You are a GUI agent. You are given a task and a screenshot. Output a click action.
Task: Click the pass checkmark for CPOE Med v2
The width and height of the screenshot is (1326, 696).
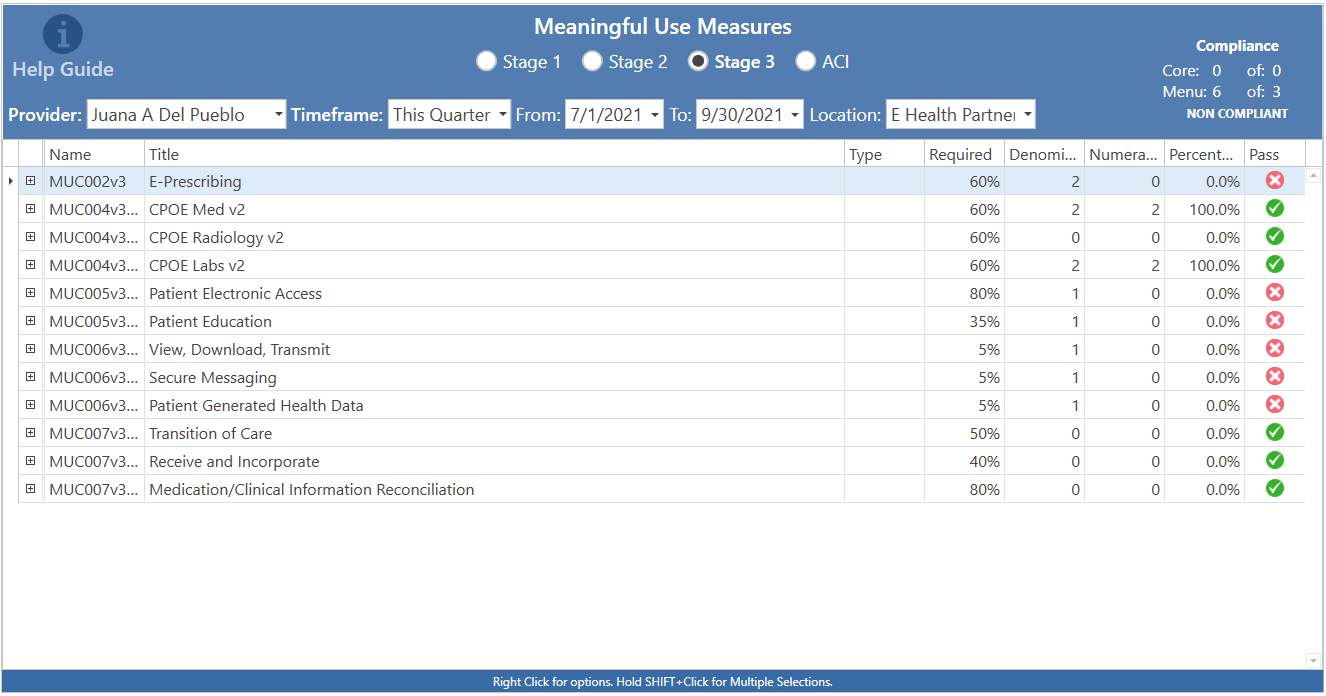click(x=1275, y=209)
